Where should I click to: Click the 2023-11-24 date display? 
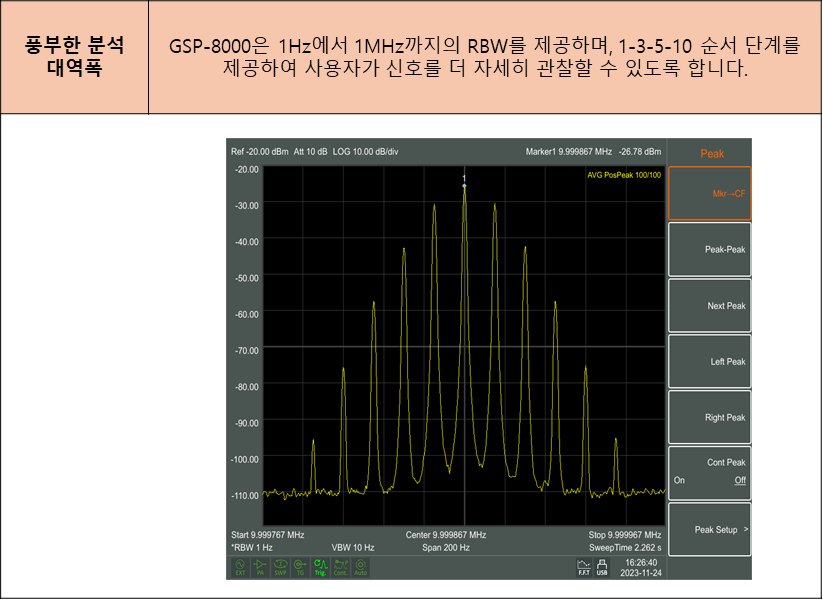click(641, 573)
